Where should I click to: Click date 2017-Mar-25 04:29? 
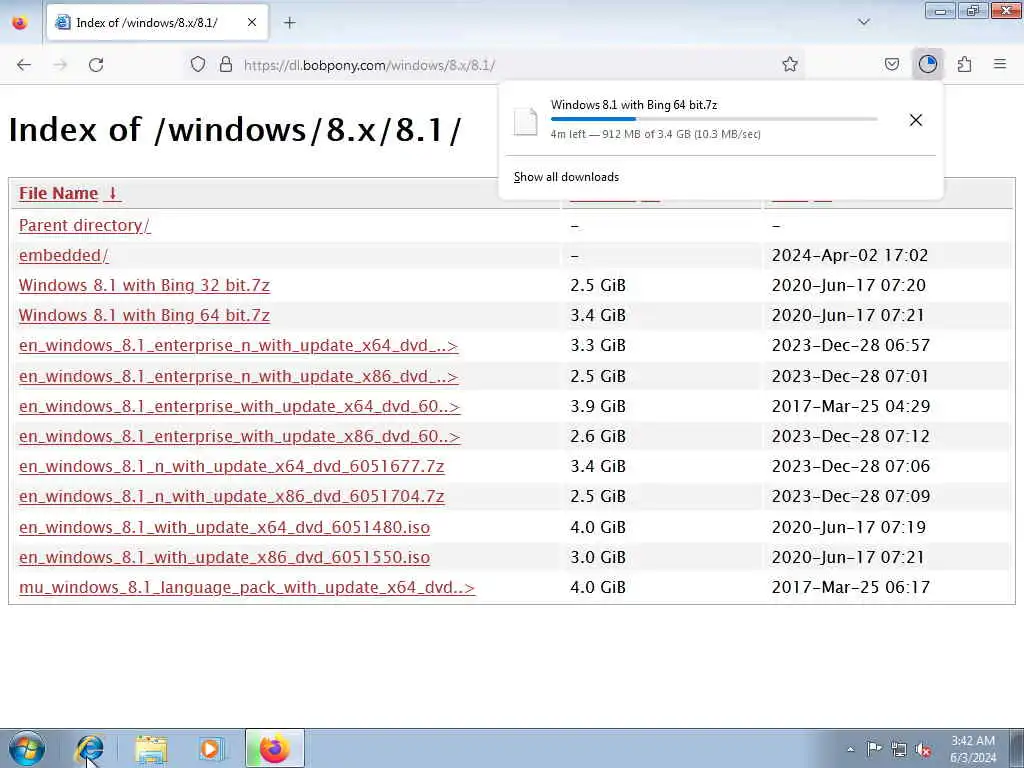pos(851,406)
